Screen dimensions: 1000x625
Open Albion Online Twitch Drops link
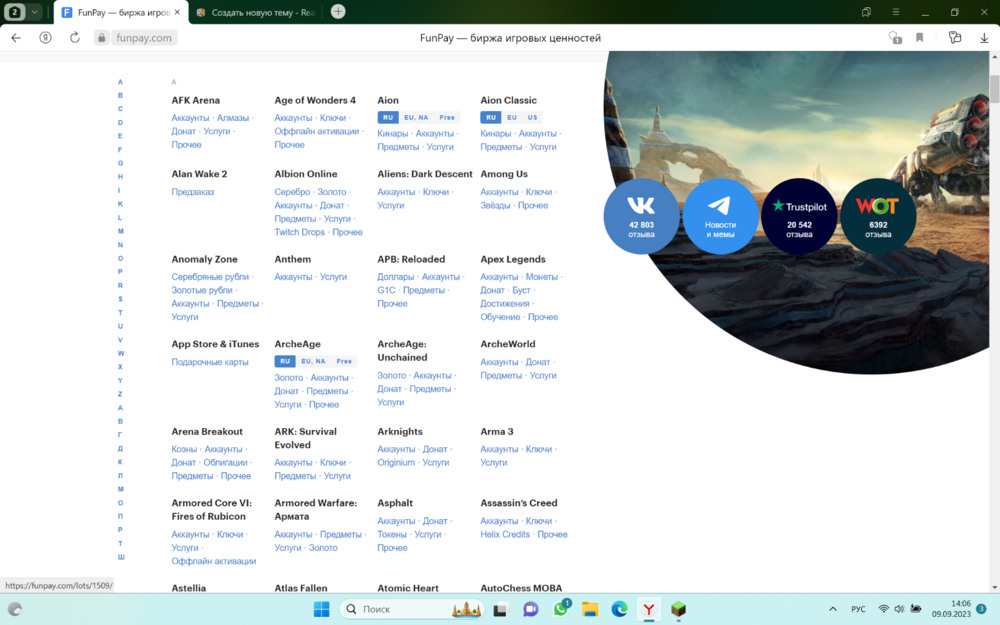[x=299, y=232]
